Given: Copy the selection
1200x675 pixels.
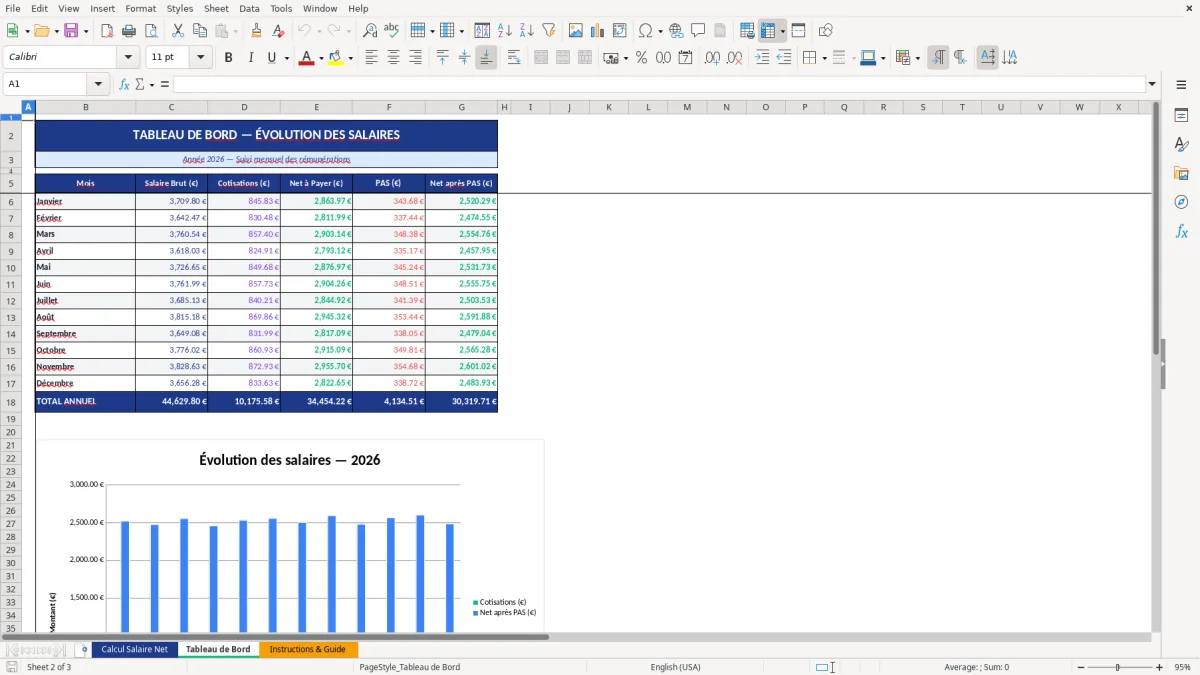Looking at the screenshot, I should coord(200,31).
